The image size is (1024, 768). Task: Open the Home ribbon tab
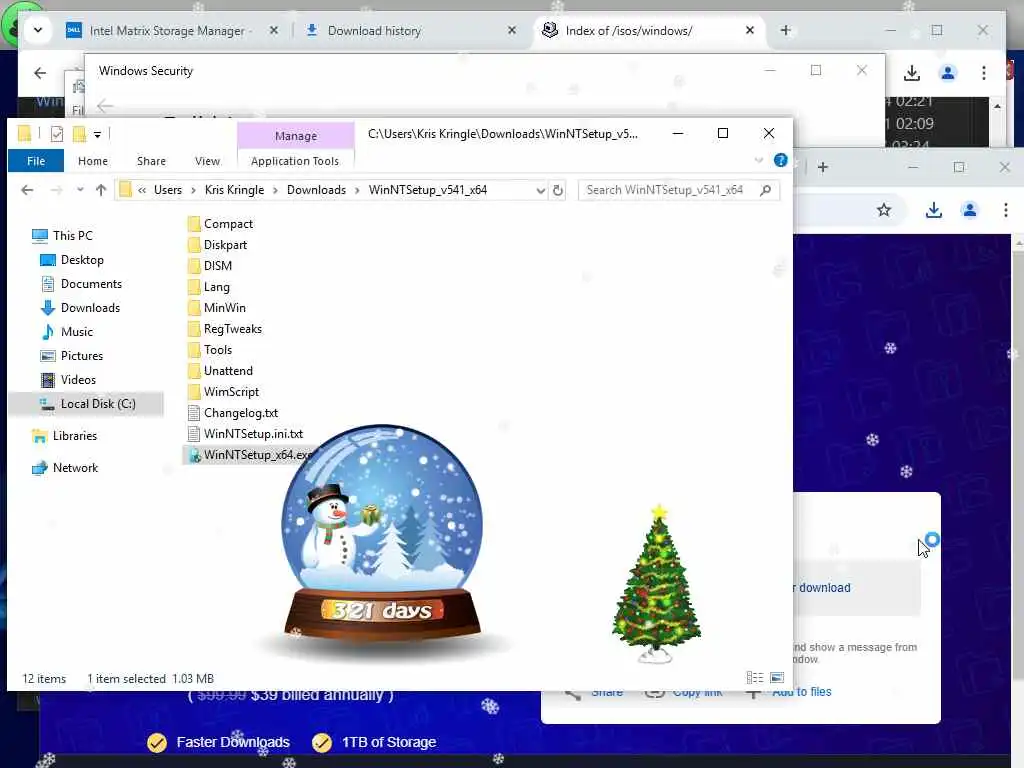pyautogui.click(x=93, y=161)
